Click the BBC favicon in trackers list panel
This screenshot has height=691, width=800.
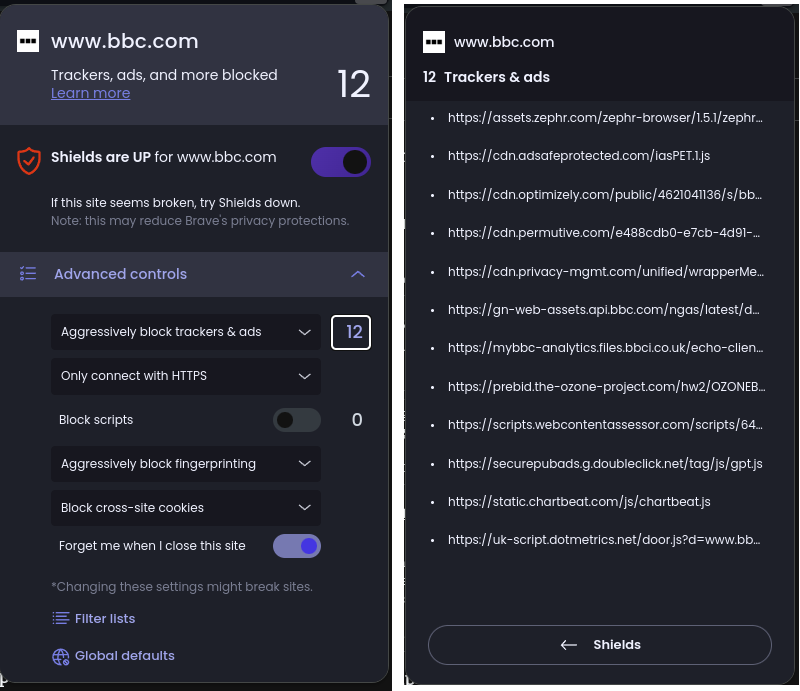(x=433, y=42)
